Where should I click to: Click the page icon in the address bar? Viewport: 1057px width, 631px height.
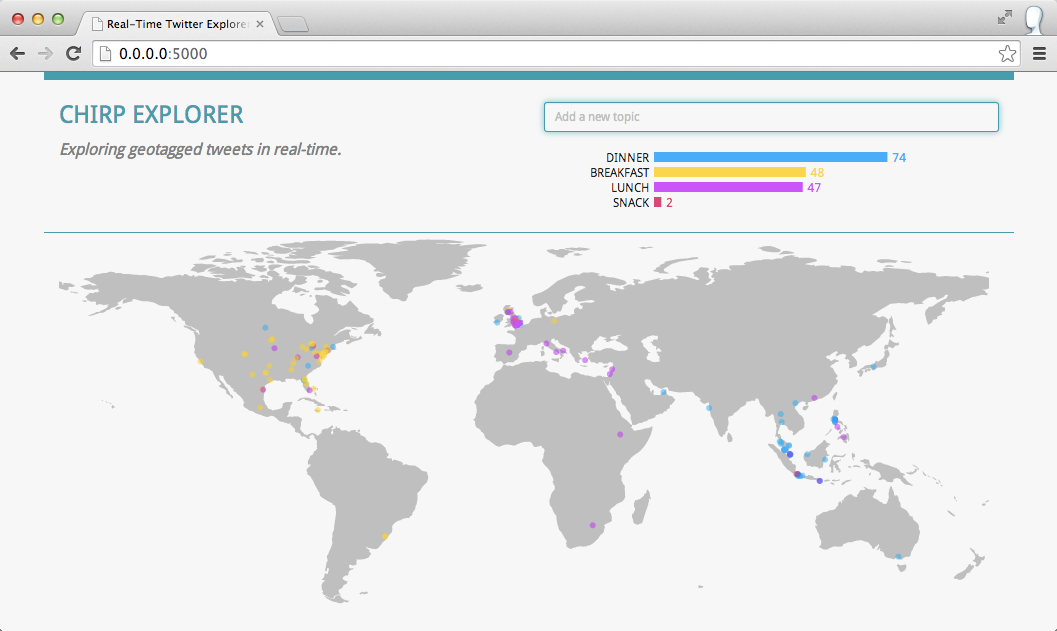105,53
